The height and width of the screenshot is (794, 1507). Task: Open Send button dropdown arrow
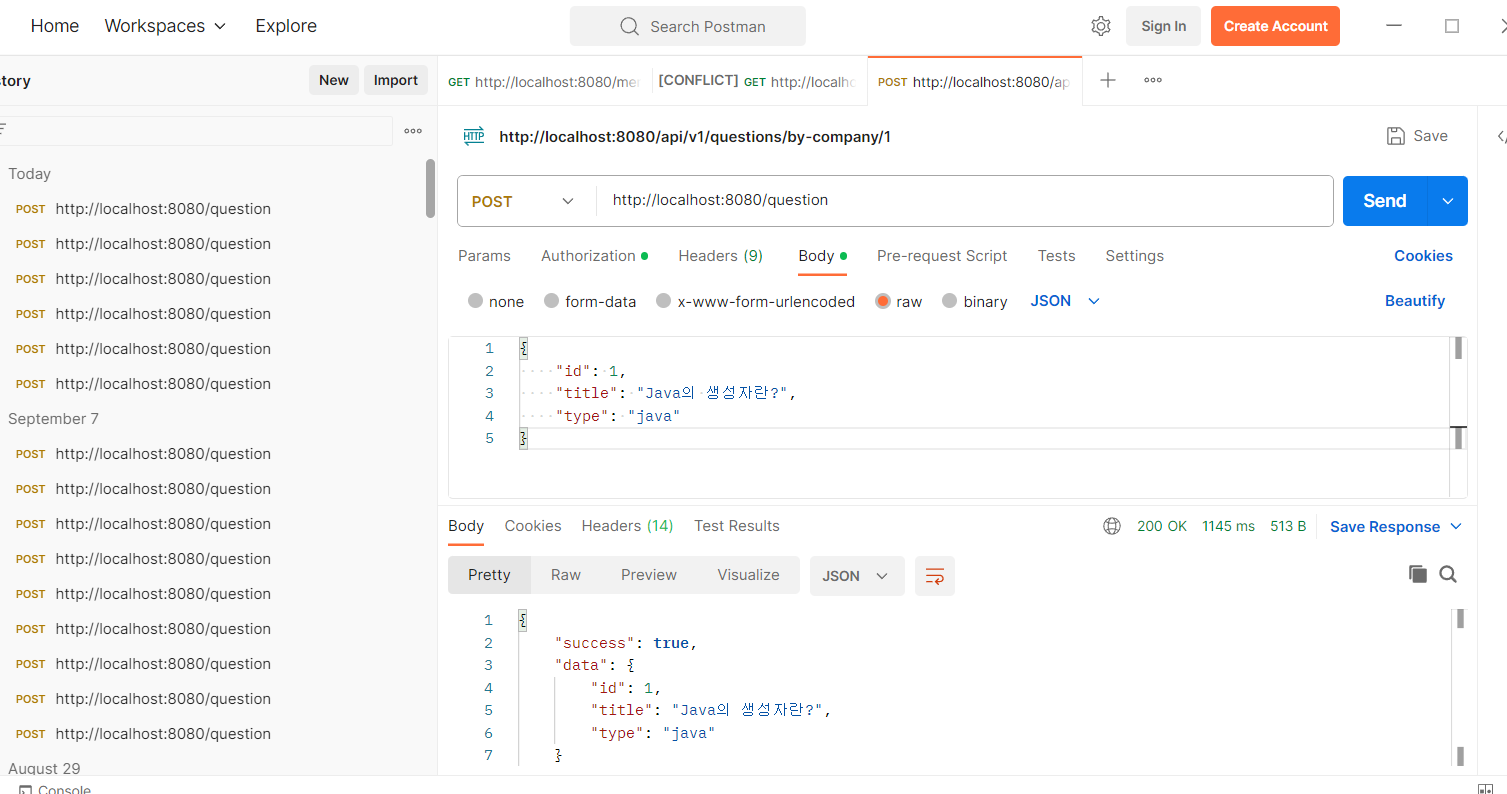coord(1448,201)
